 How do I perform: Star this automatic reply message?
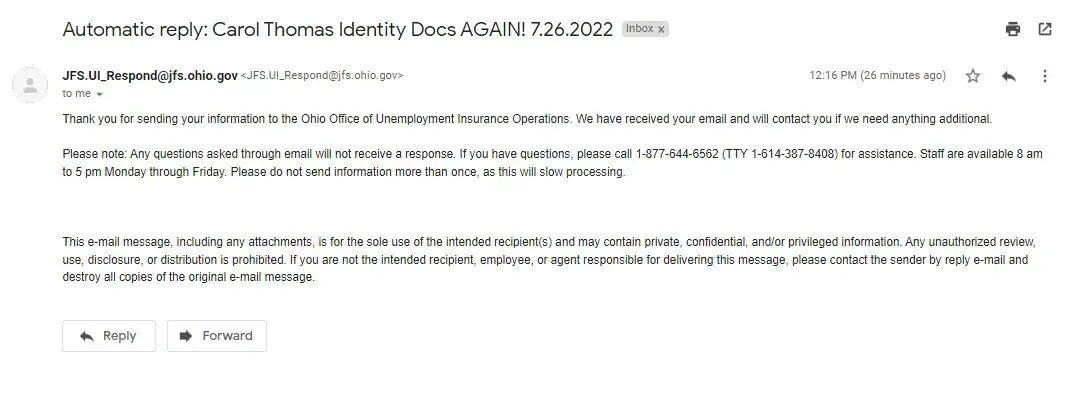point(973,76)
